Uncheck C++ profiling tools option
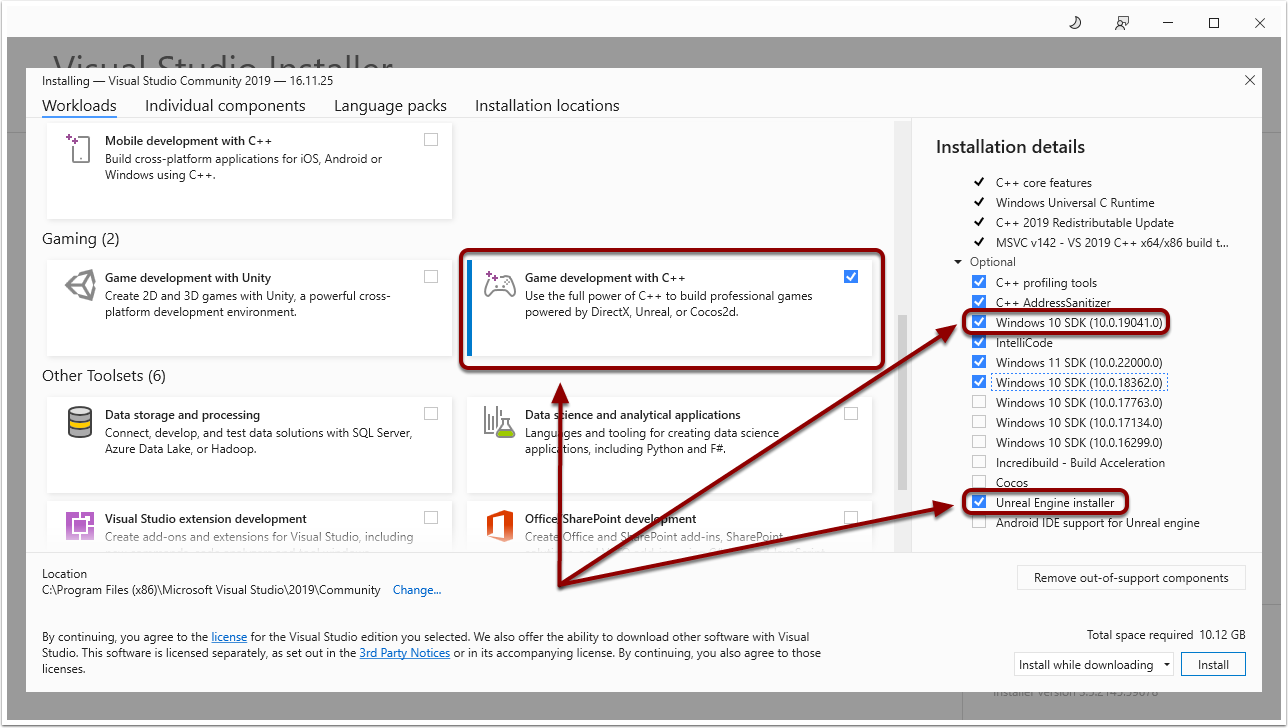Image resolution: width=1288 pixels, height=728 pixels. (x=979, y=282)
